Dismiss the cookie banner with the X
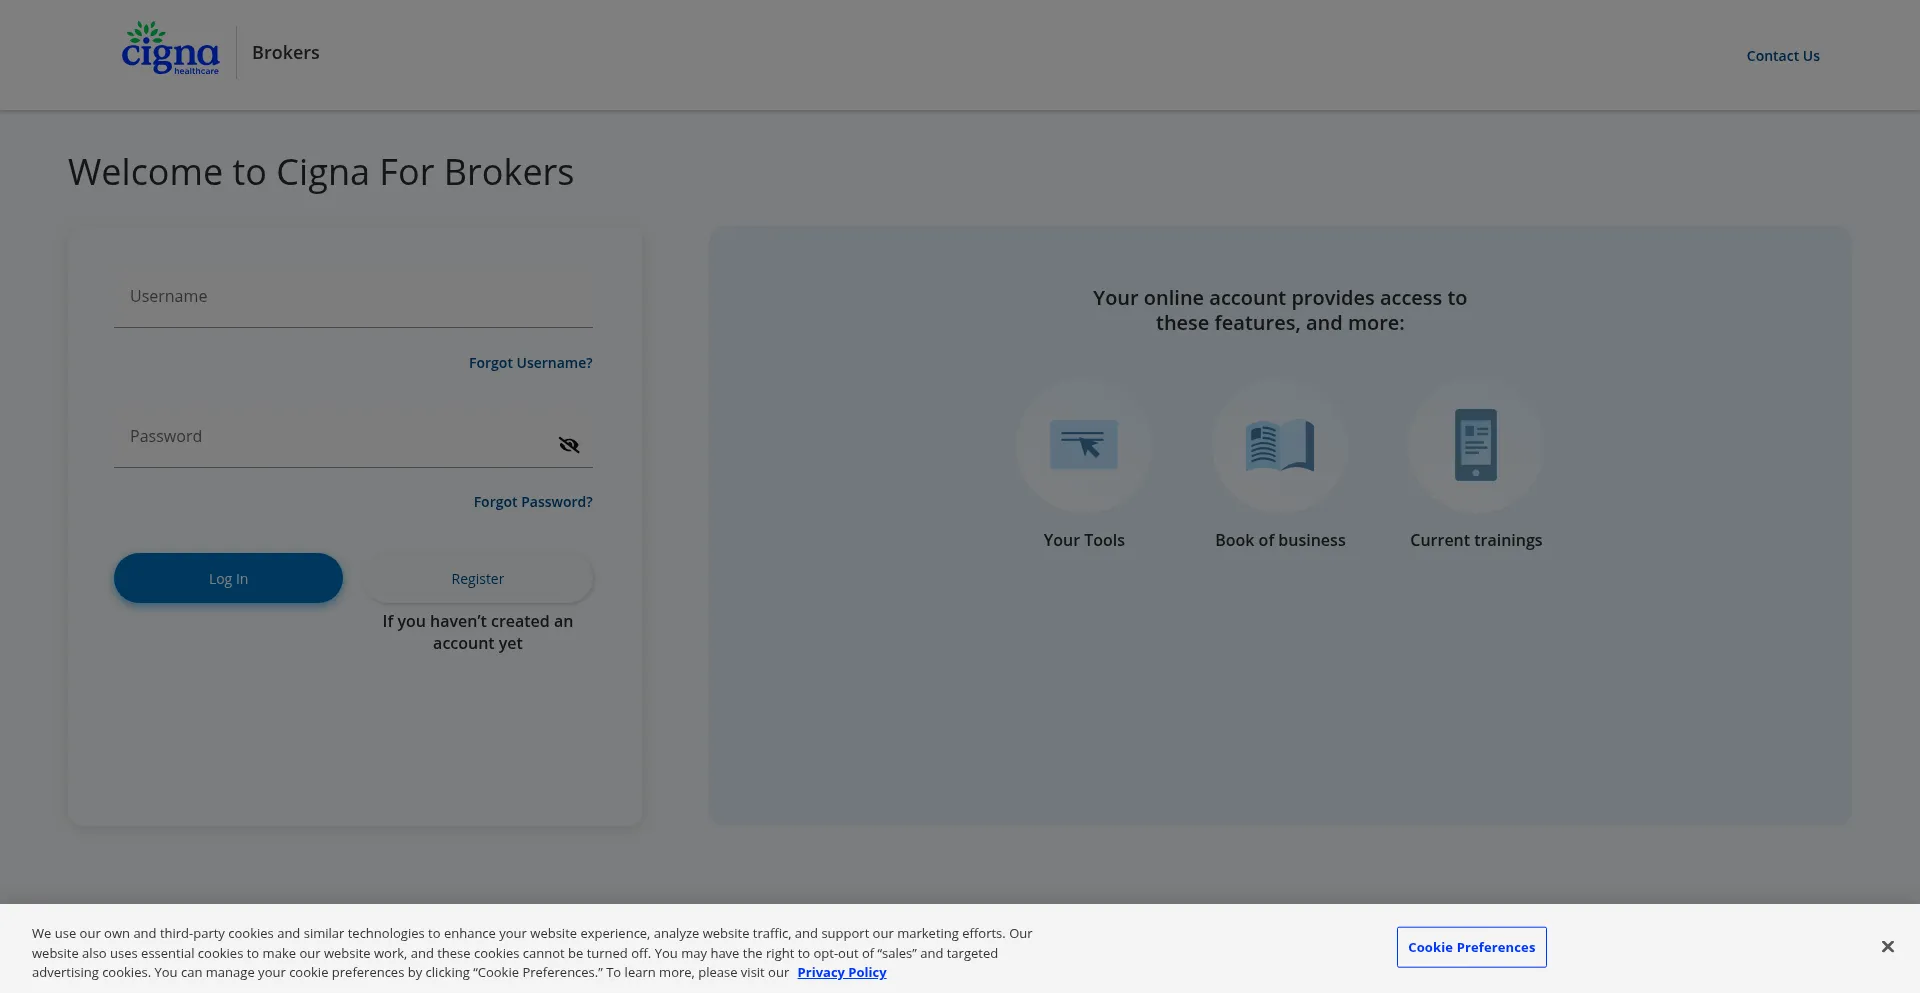 1887,947
